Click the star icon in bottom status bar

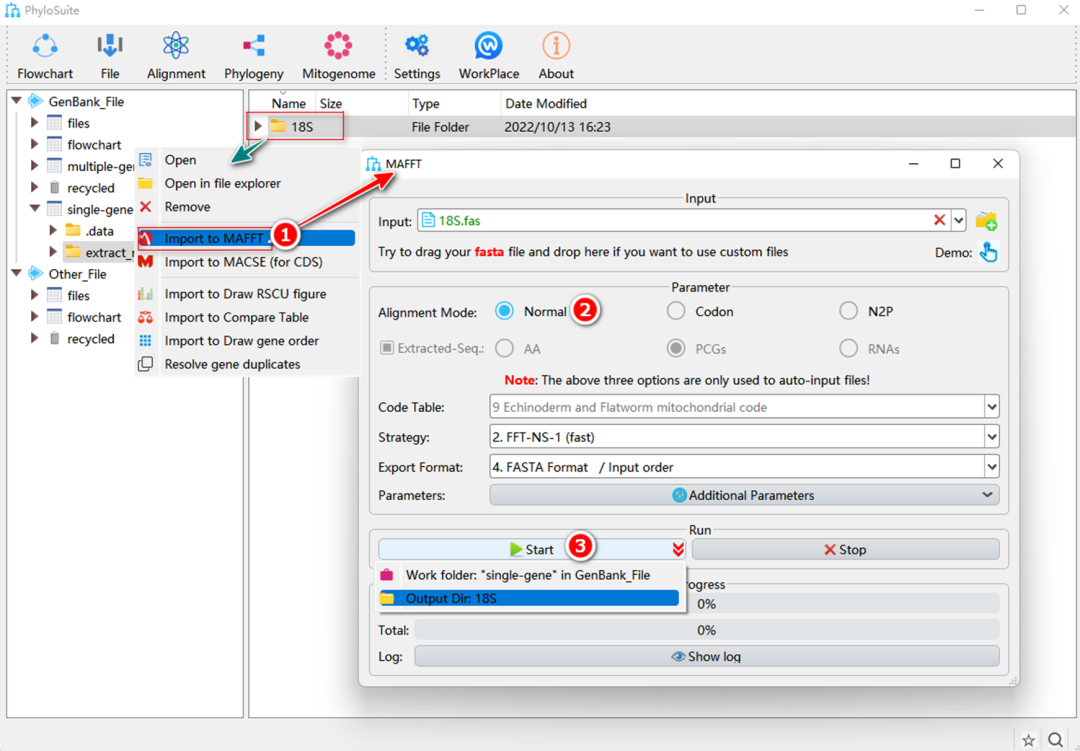[x=1028, y=740]
